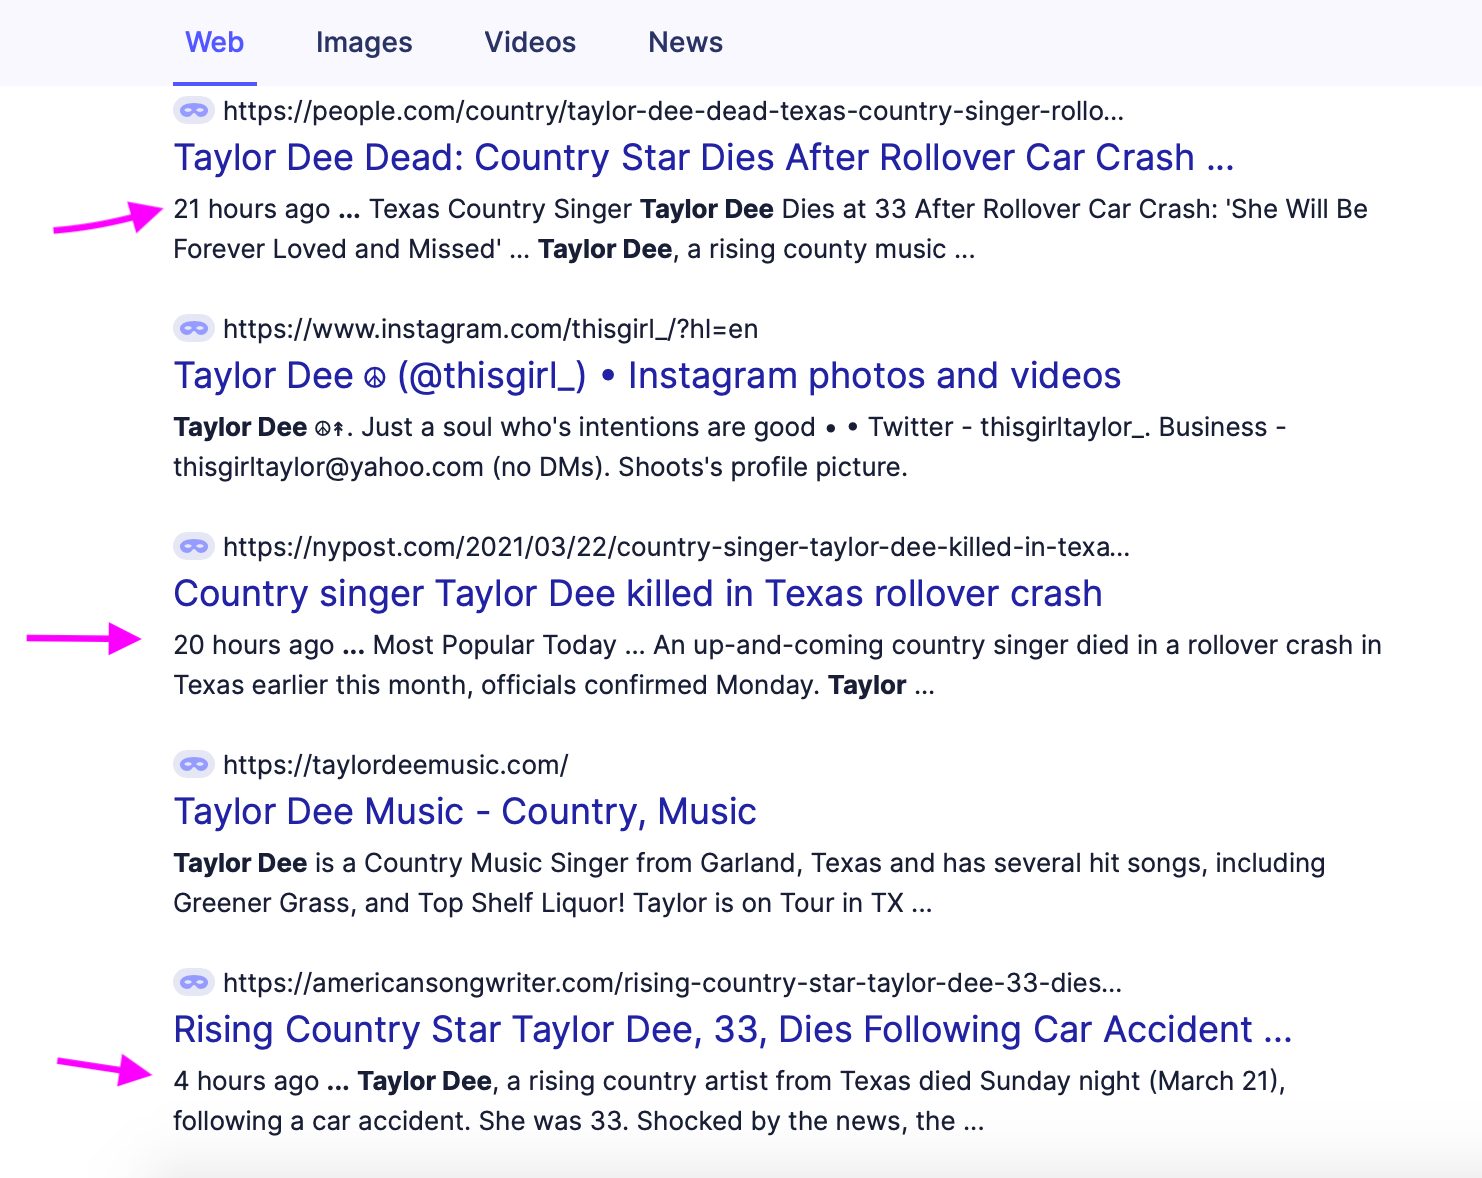Image resolution: width=1482 pixels, height=1178 pixels.
Task: Click the '20 hours ago' snippet text
Action: point(254,645)
